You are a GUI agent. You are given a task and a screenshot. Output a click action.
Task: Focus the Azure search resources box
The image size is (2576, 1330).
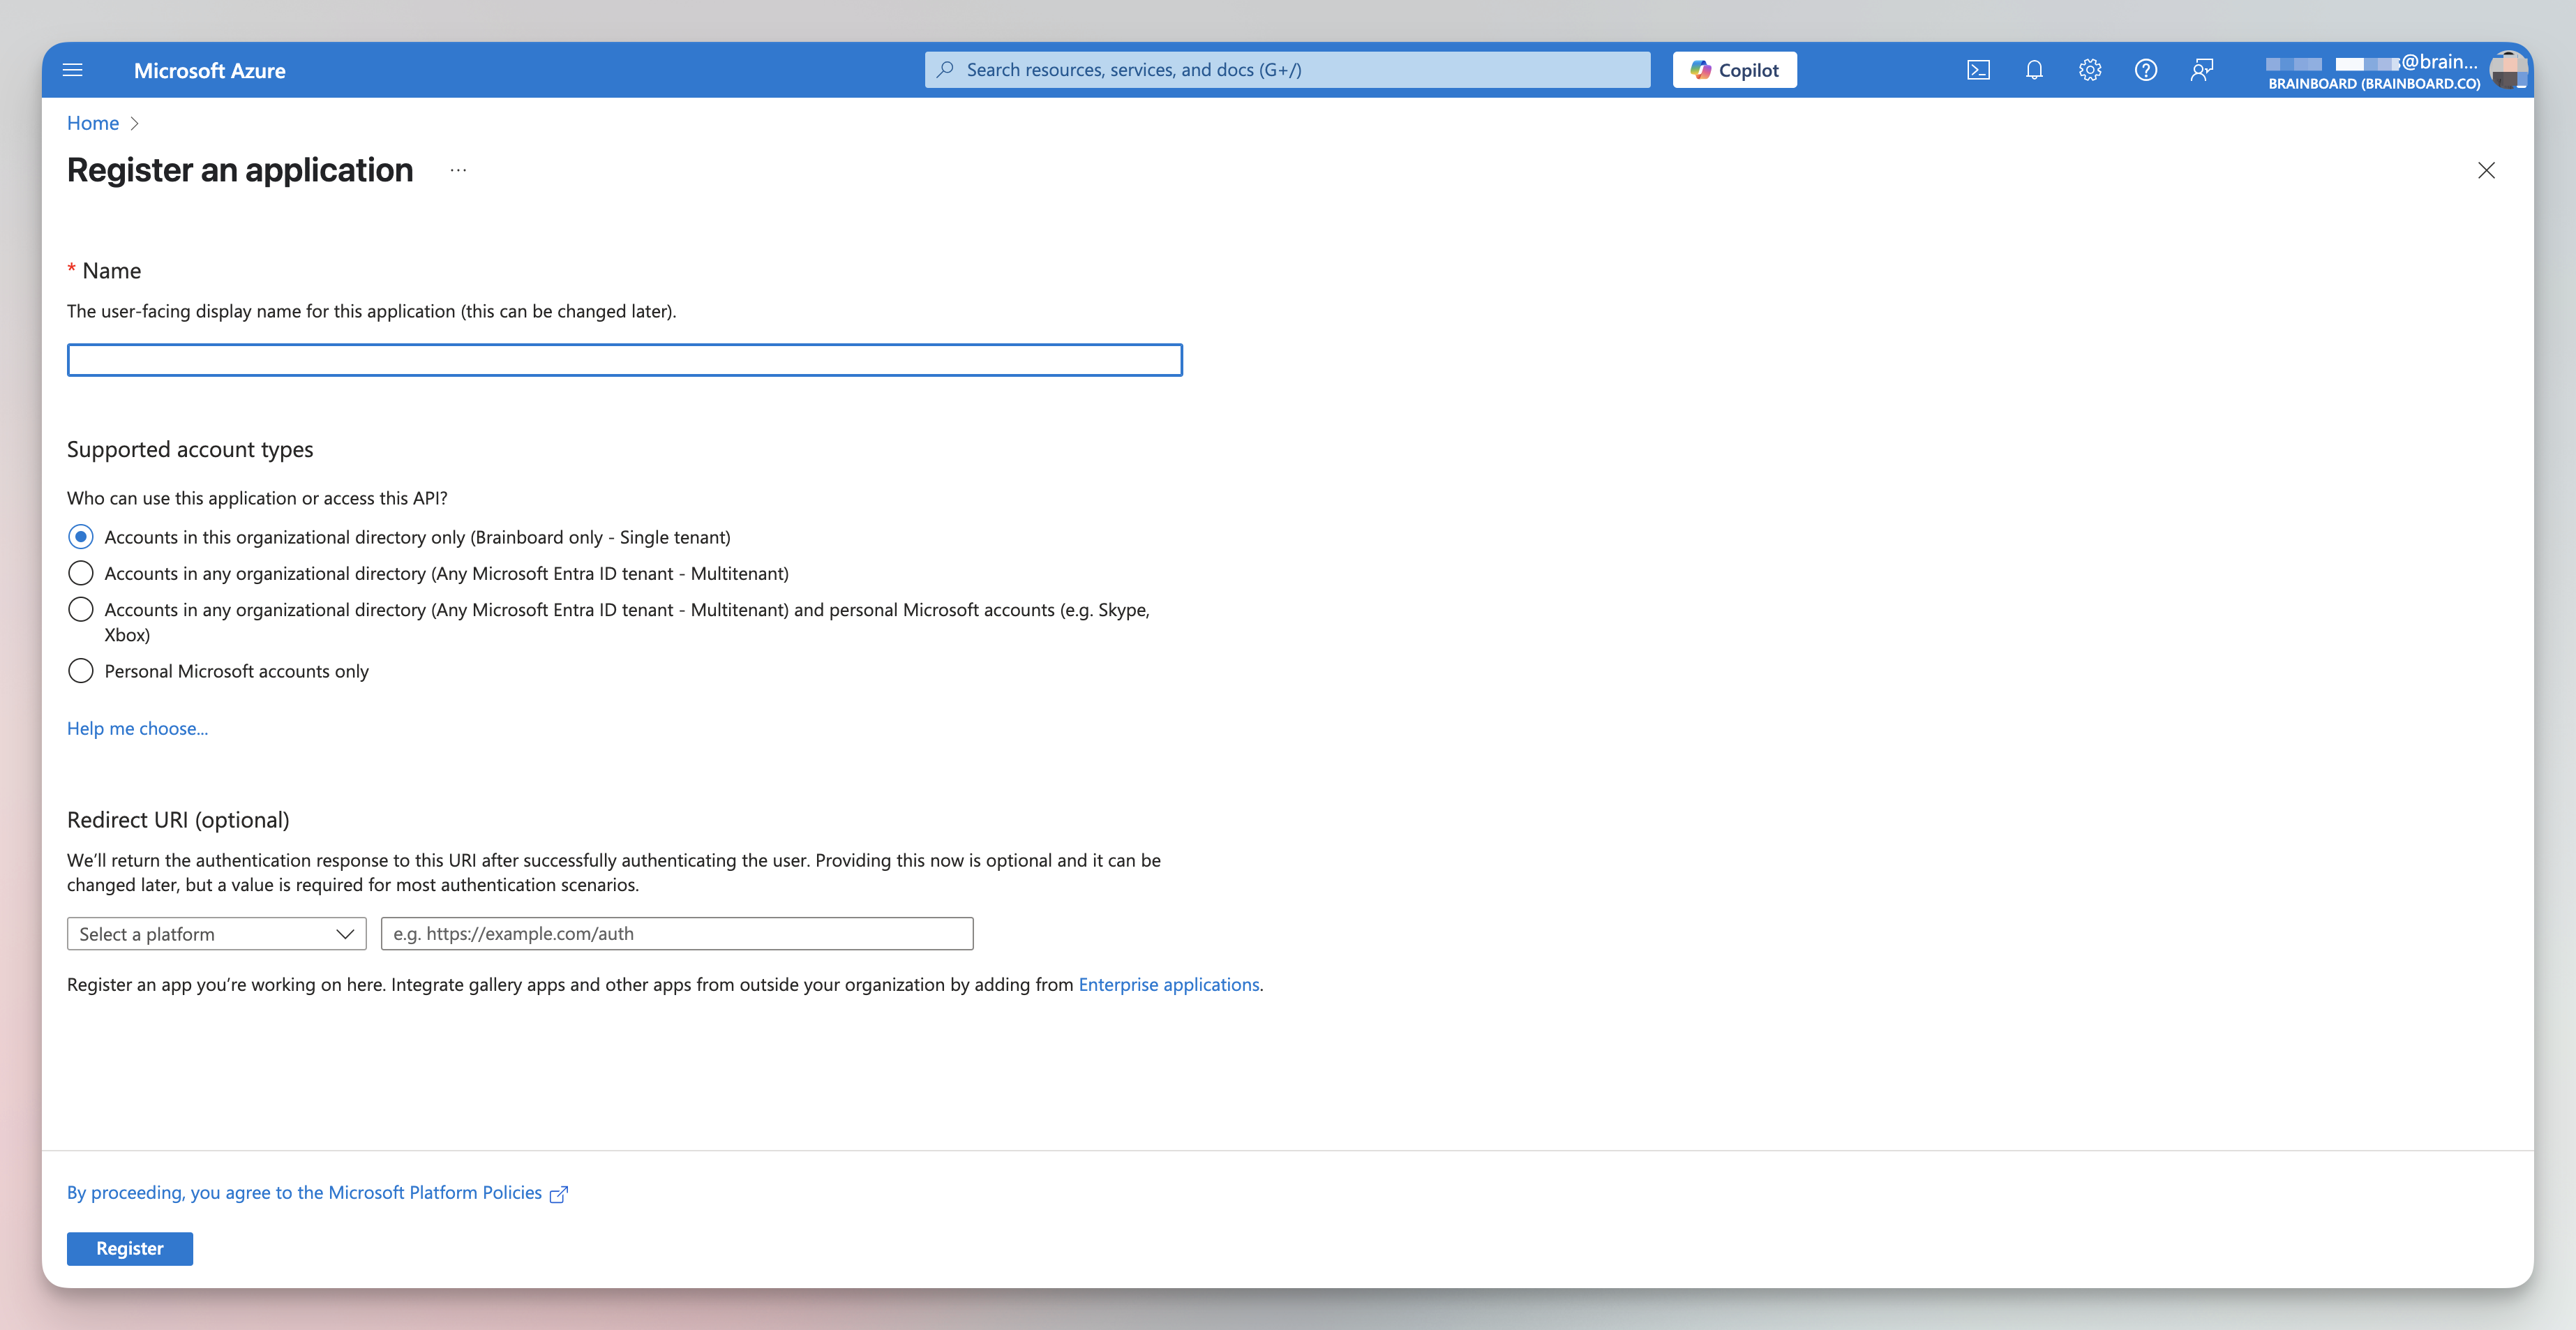click(1288, 70)
